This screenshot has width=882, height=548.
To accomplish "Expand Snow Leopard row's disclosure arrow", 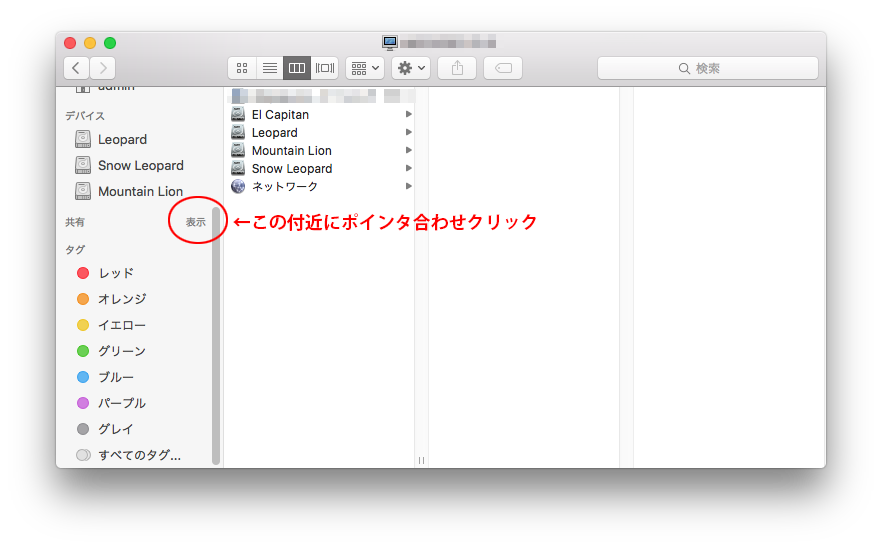I will [x=409, y=168].
